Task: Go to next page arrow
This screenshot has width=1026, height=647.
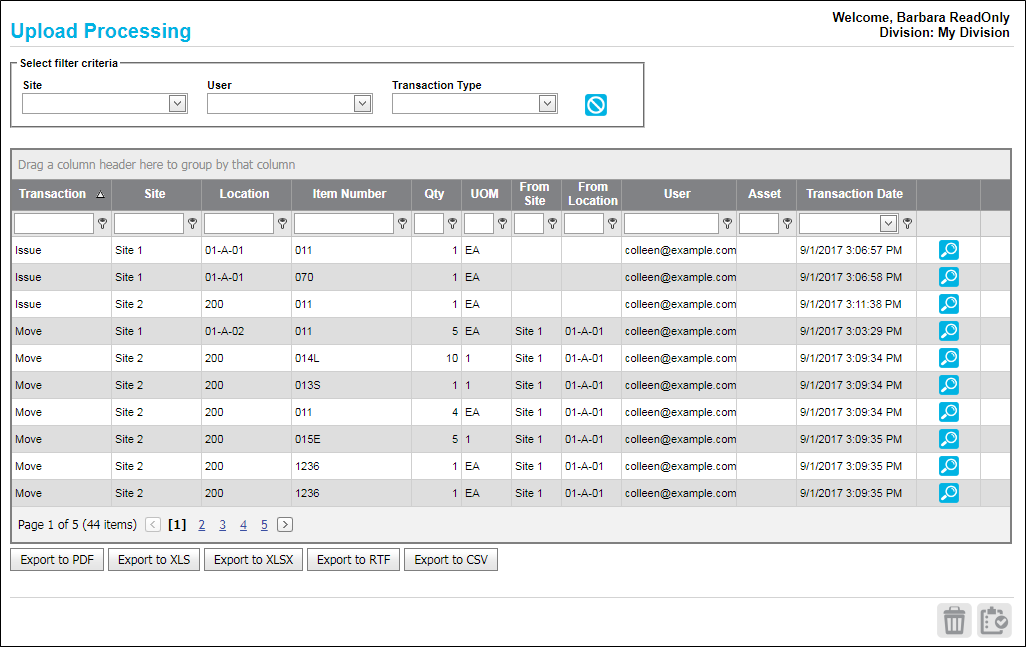Action: pos(285,525)
